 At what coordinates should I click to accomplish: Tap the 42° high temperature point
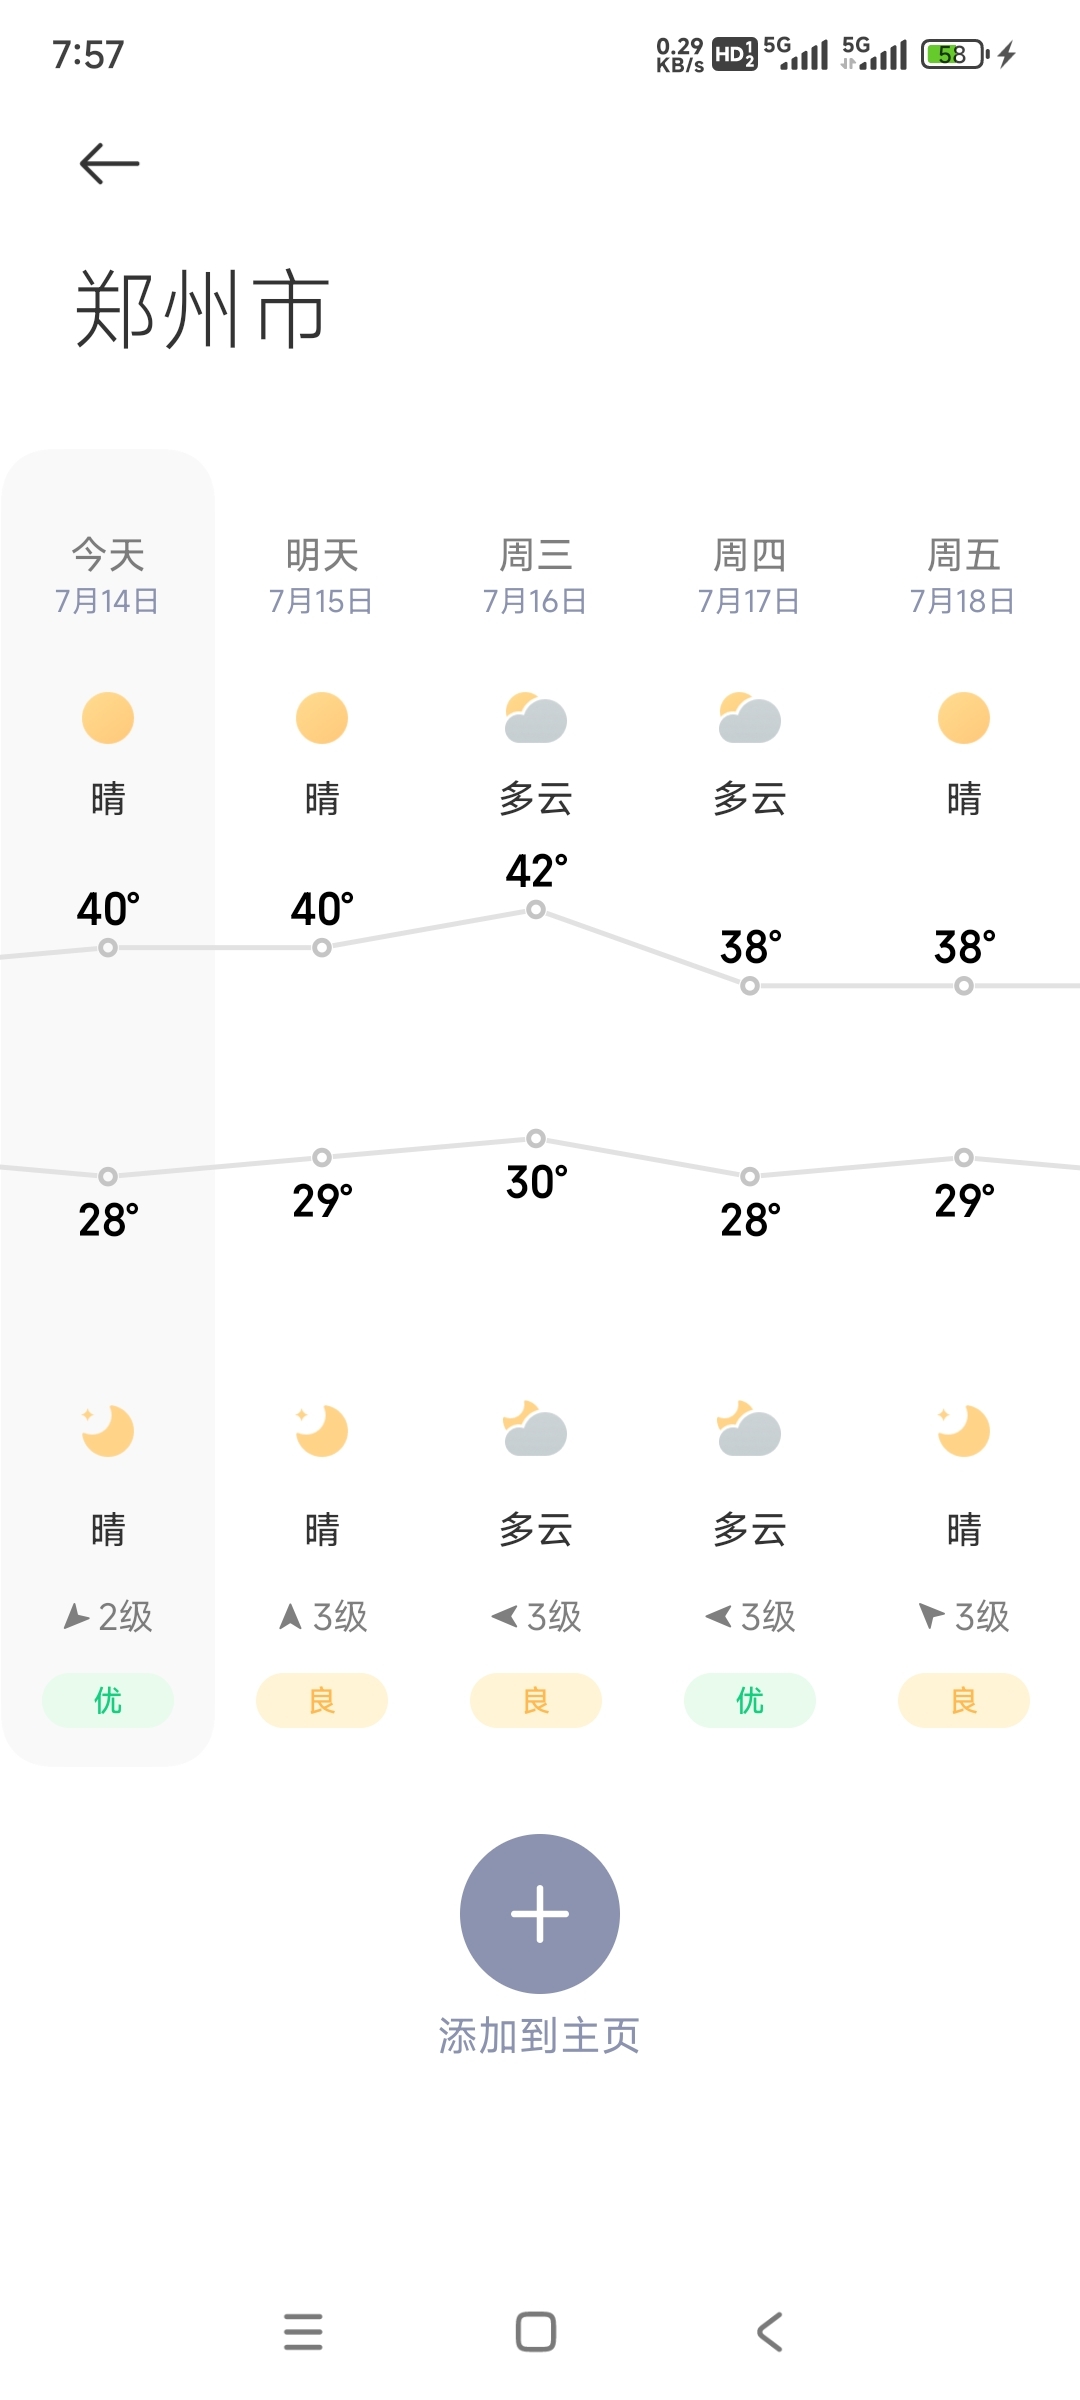click(536, 909)
